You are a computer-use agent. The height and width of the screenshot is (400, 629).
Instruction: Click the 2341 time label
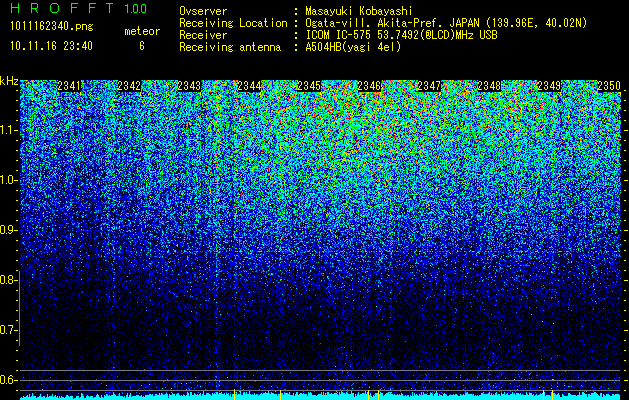[69, 86]
